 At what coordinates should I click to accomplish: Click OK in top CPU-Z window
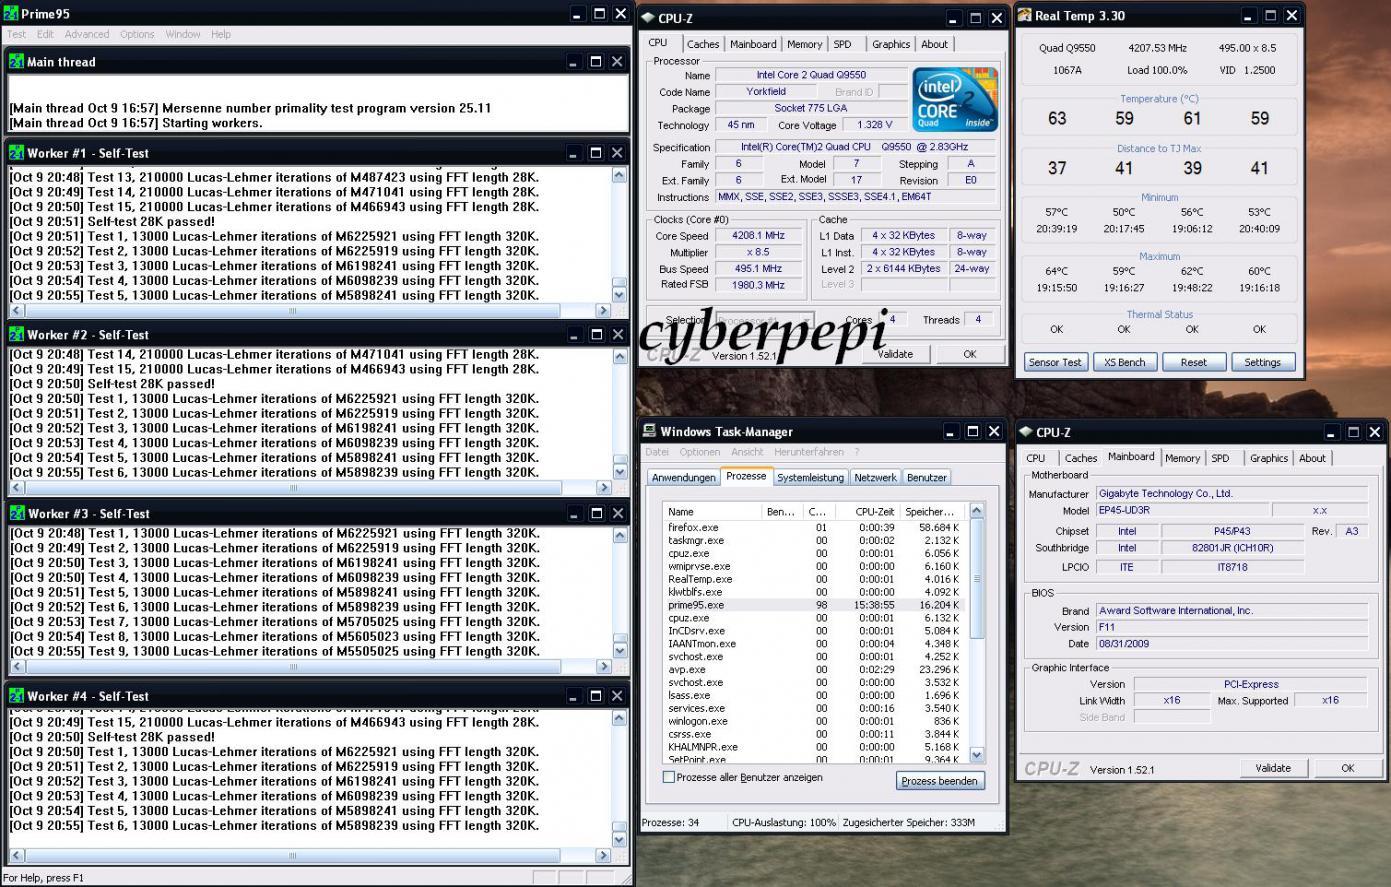click(x=969, y=354)
